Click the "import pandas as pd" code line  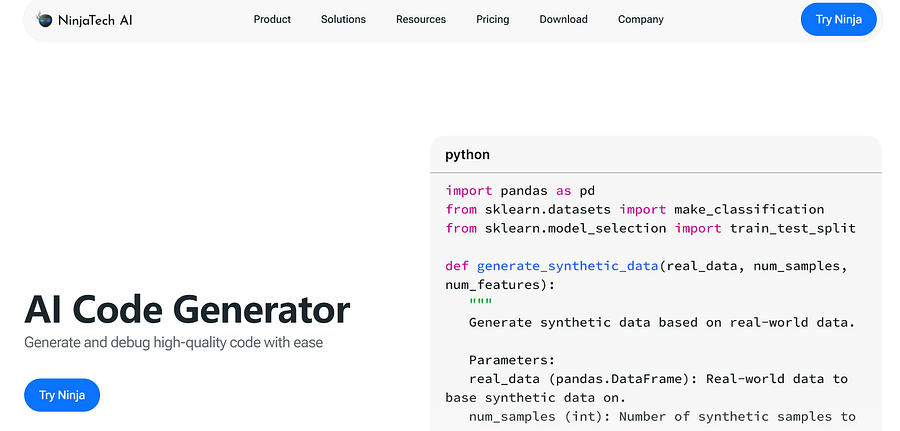click(x=520, y=191)
